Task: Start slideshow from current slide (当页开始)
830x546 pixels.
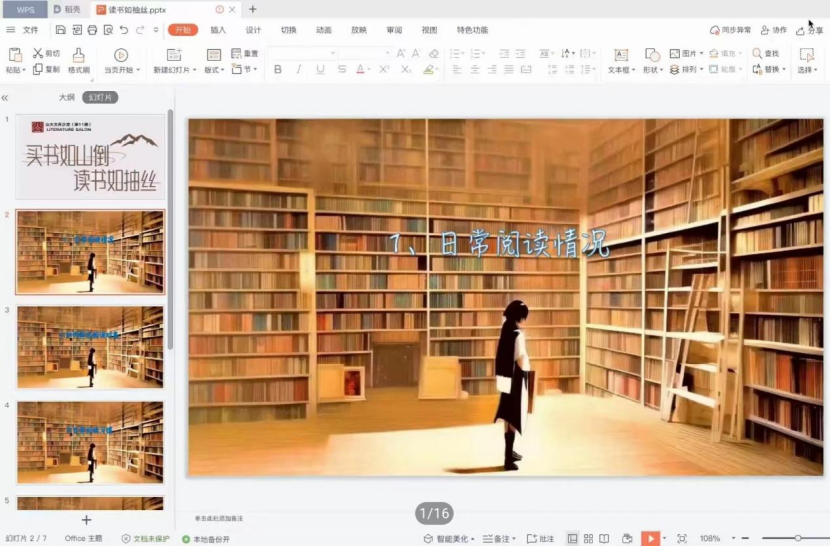Action: (120, 56)
